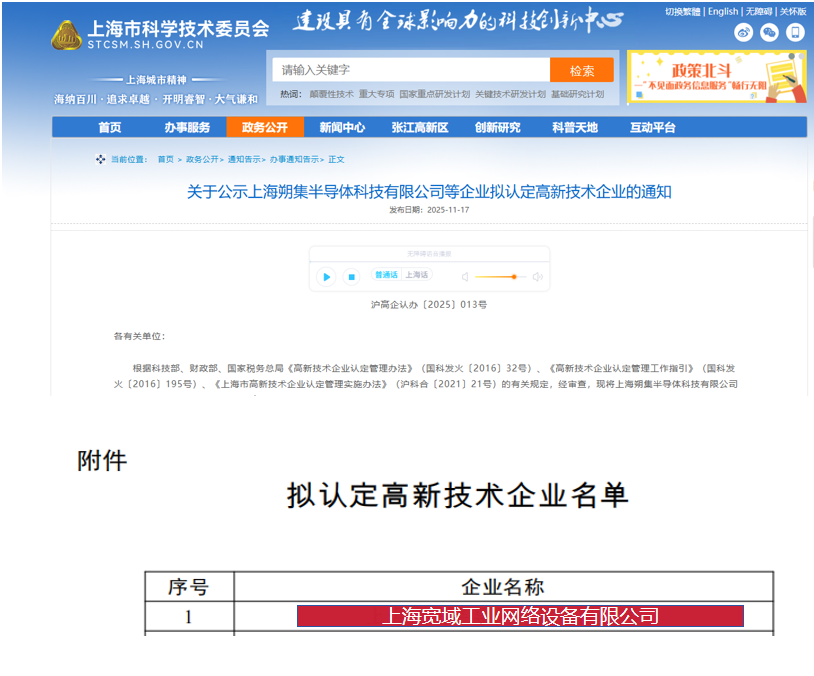Open the Weibo social icon

pos(743,32)
